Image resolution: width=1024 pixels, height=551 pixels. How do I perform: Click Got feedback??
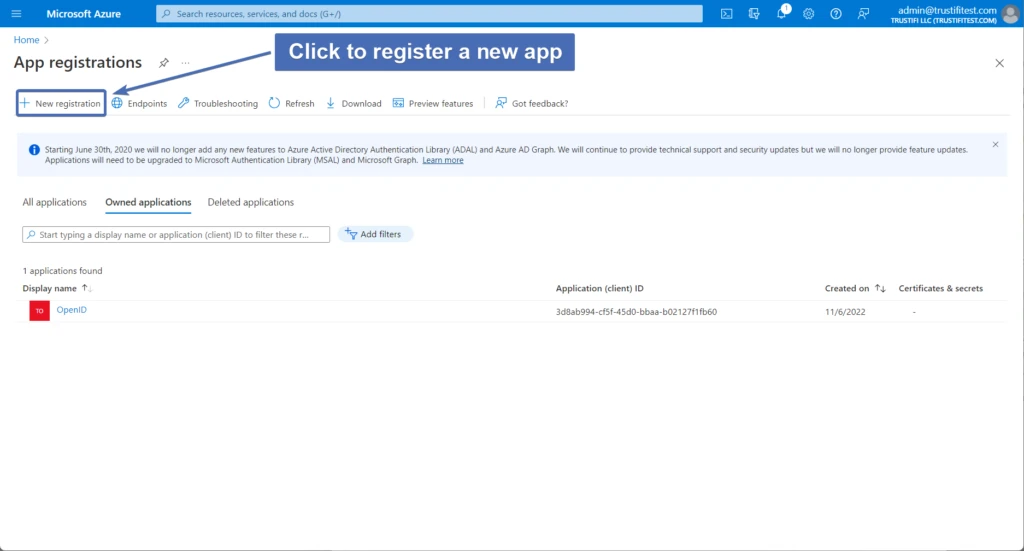point(532,103)
